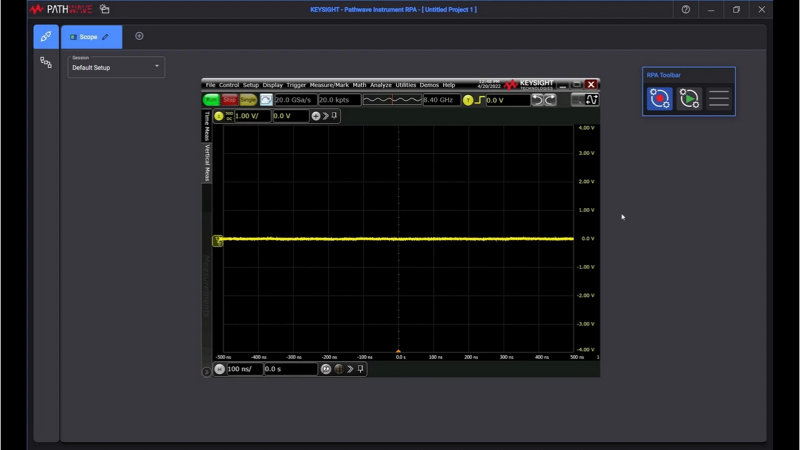
Task: Click the pin icon in timebase toolbar
Action: pyautogui.click(x=361, y=369)
